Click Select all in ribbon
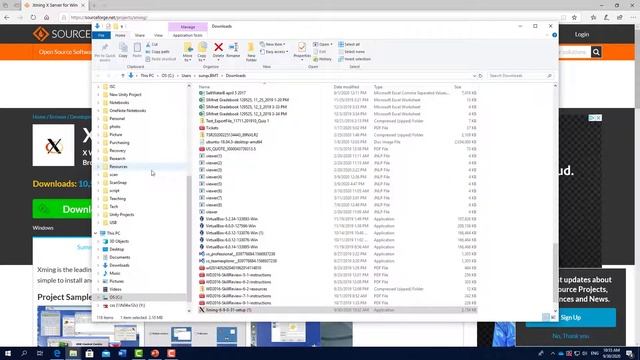Viewport: 640px width, 360px height. tap(349, 44)
